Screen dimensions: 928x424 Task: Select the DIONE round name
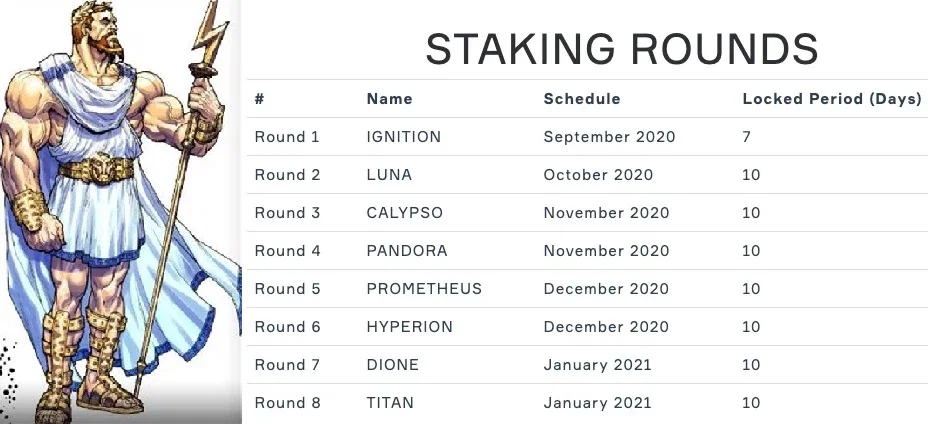coord(392,364)
